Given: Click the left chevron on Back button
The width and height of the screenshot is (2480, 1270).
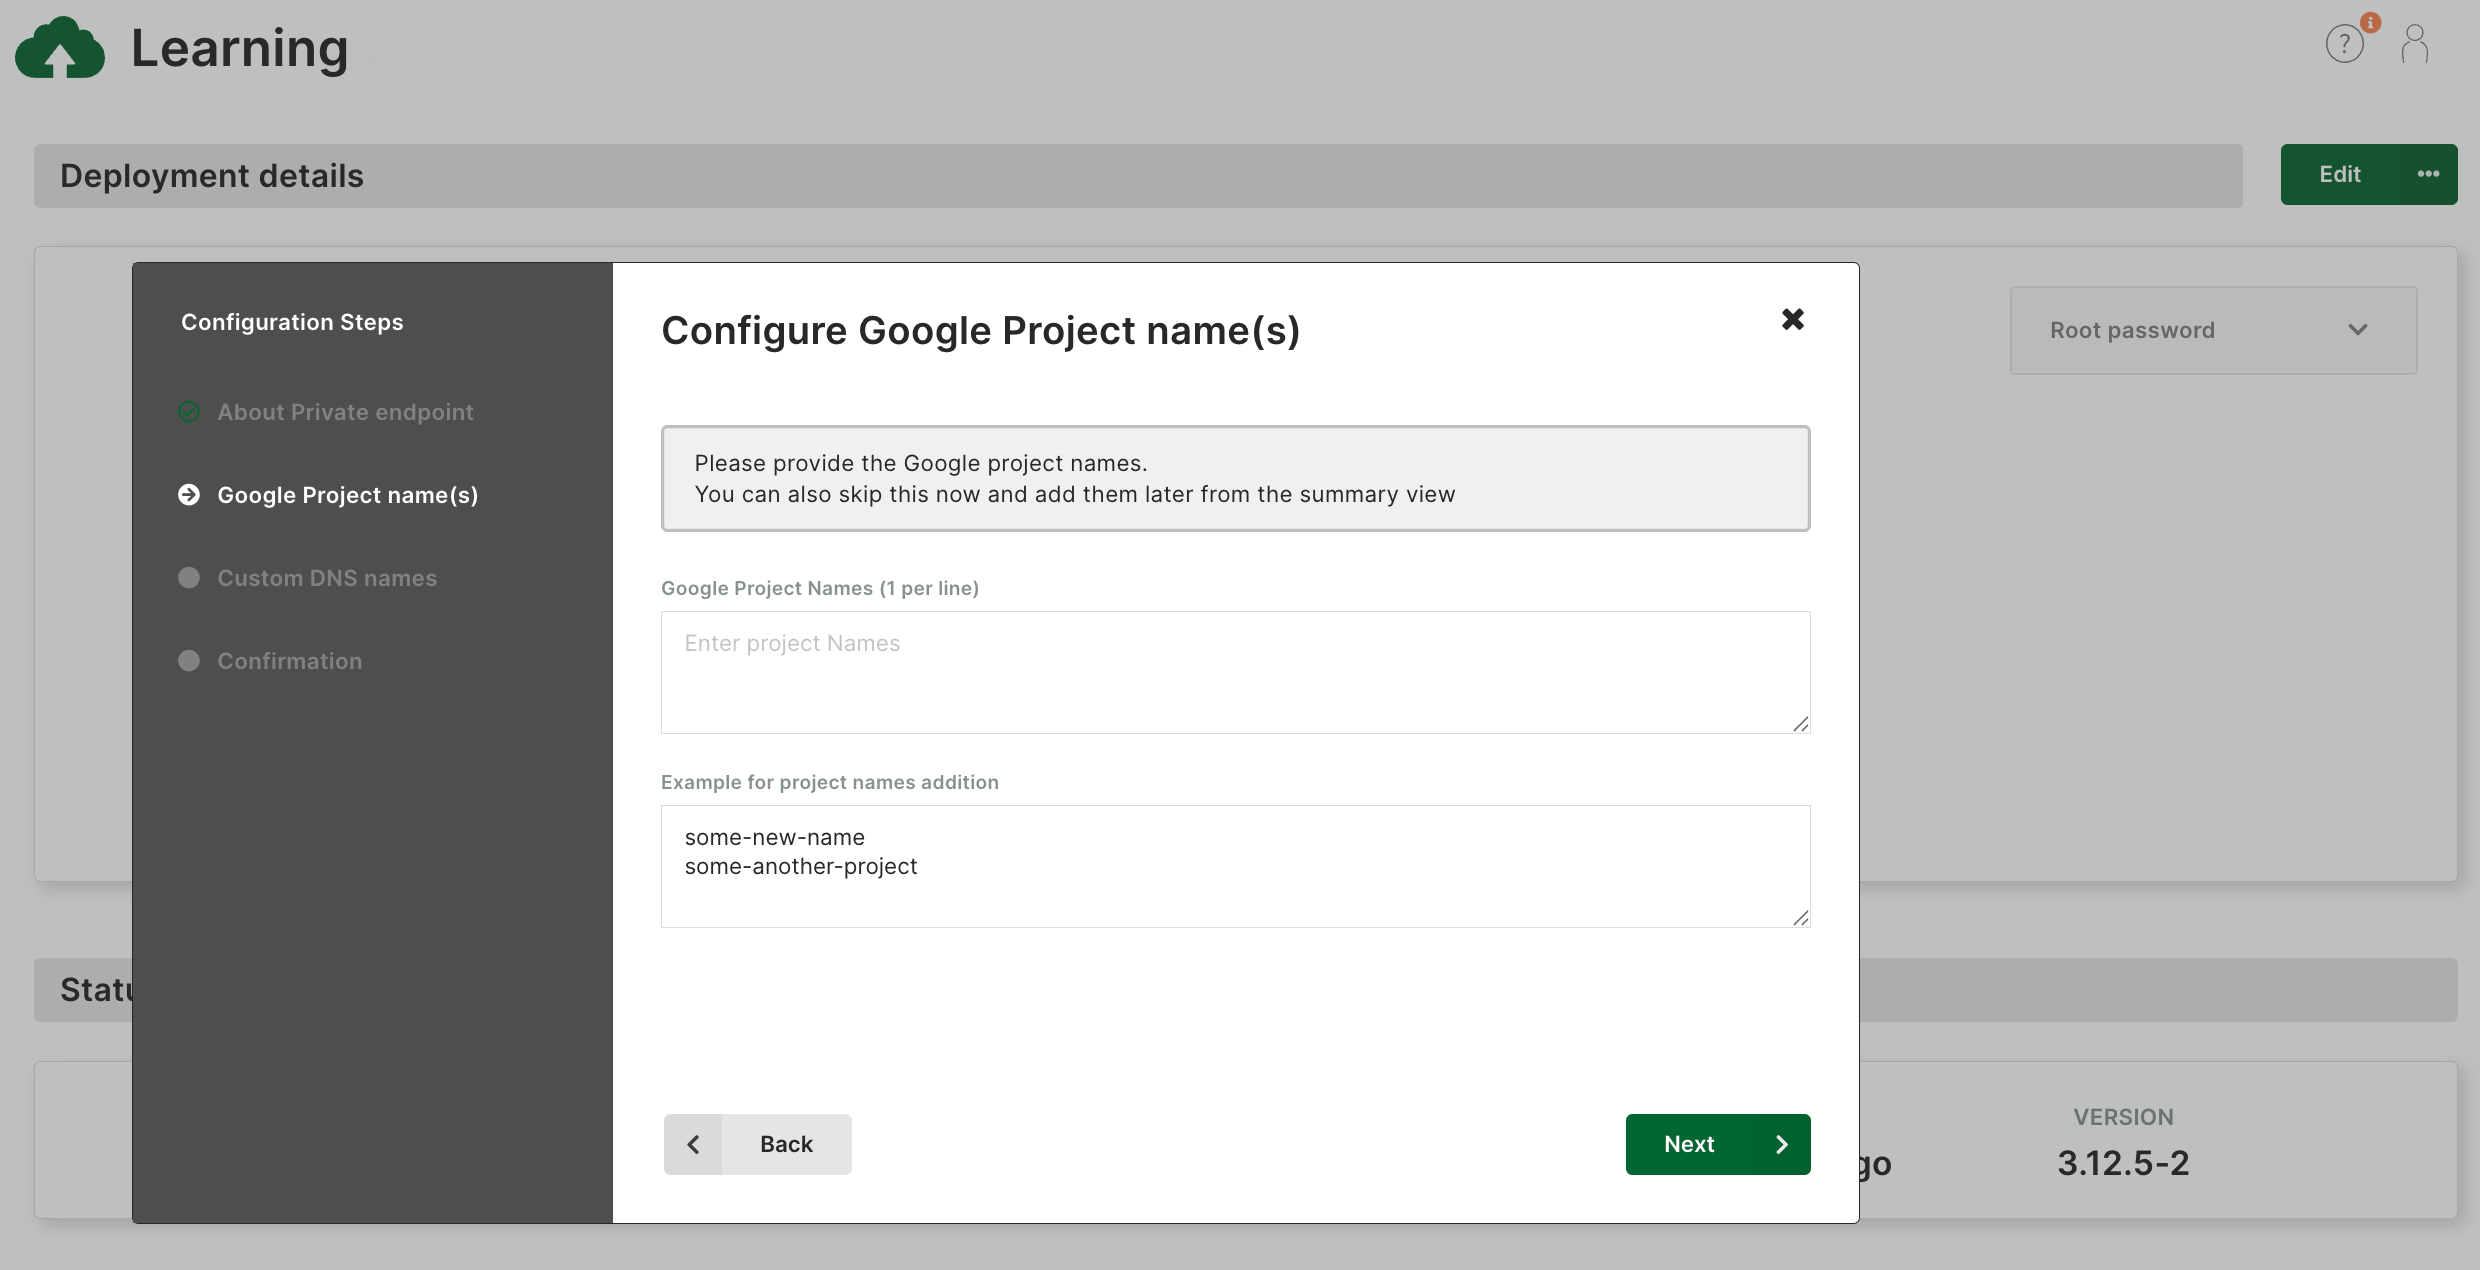Looking at the screenshot, I should (x=693, y=1144).
